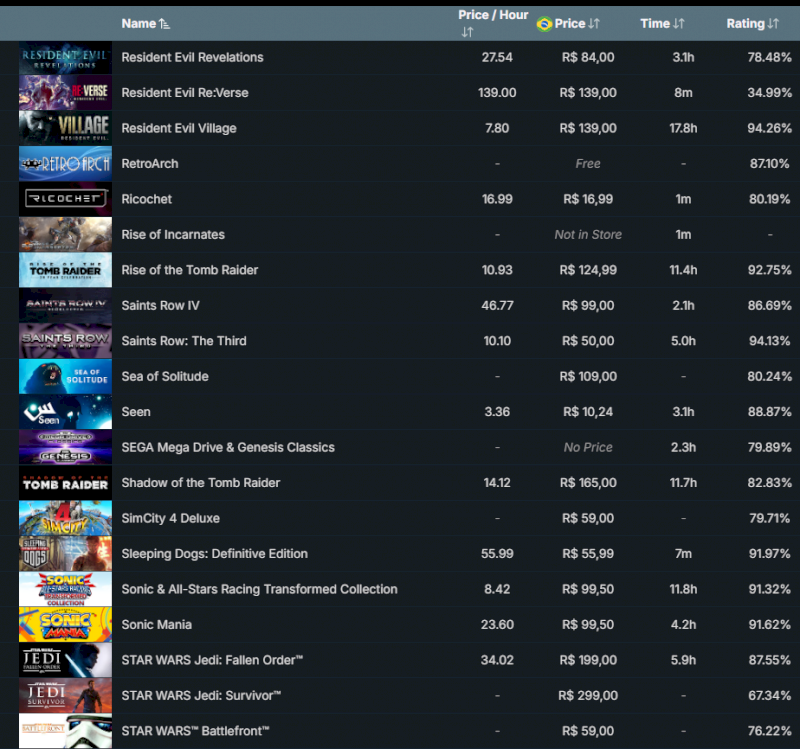Image resolution: width=800 pixels, height=749 pixels.
Task: Open Rise of the Tomb Raider thumbnail
Action: point(65,270)
